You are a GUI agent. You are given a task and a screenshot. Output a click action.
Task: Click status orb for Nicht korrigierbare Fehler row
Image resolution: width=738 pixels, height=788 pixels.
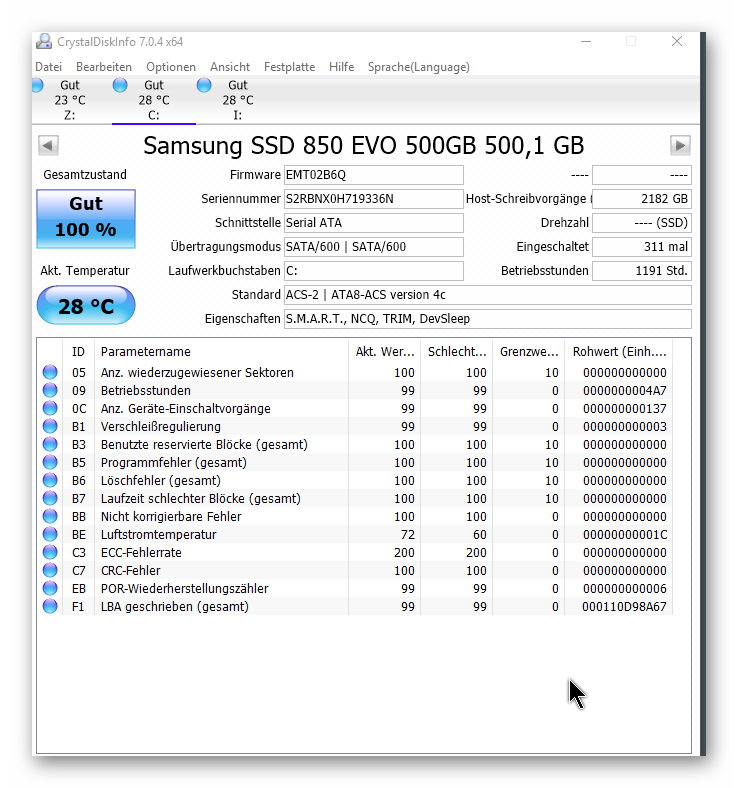tap(50, 516)
